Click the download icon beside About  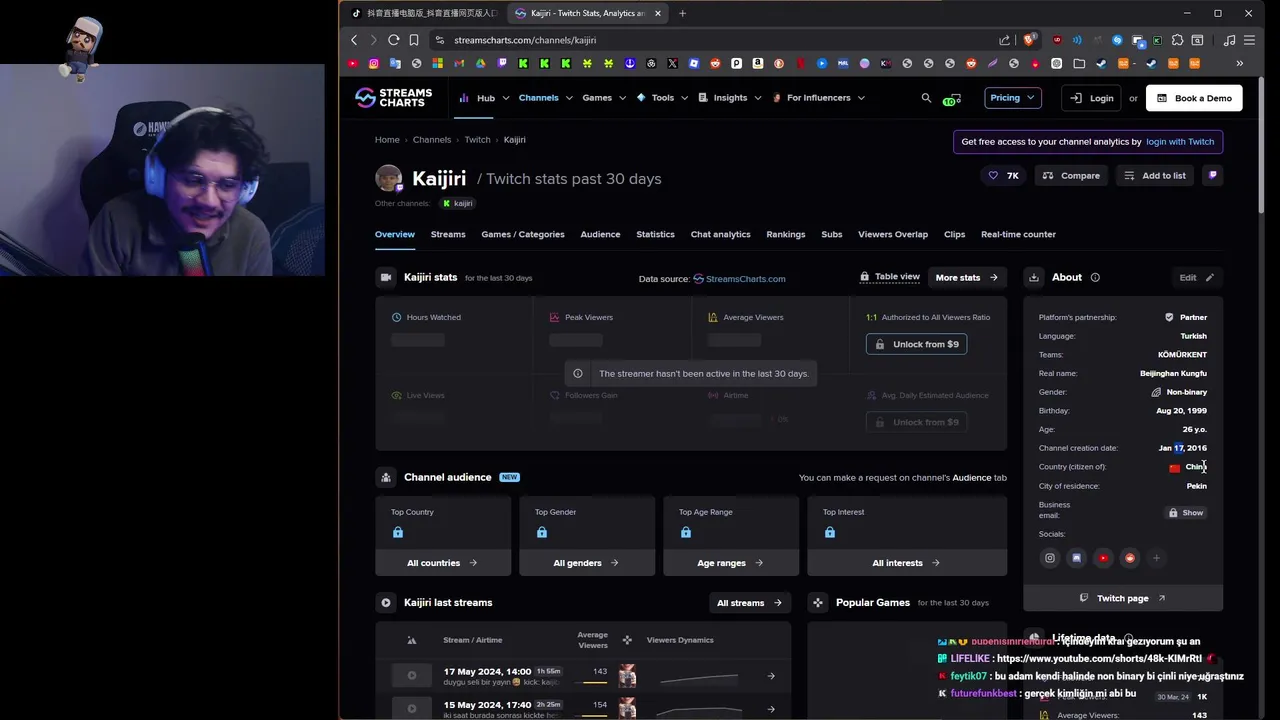pos(1034,277)
